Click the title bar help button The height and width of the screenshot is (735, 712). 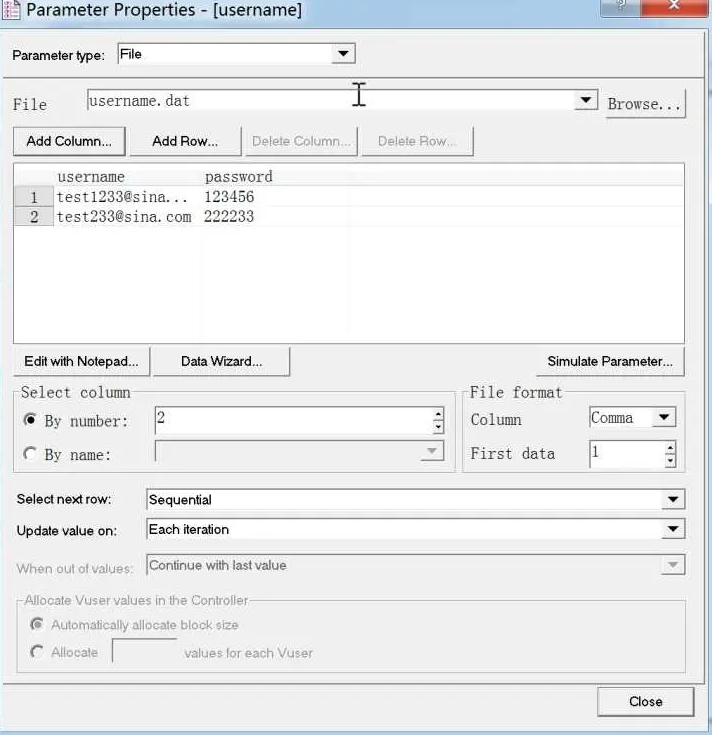tap(621, 7)
